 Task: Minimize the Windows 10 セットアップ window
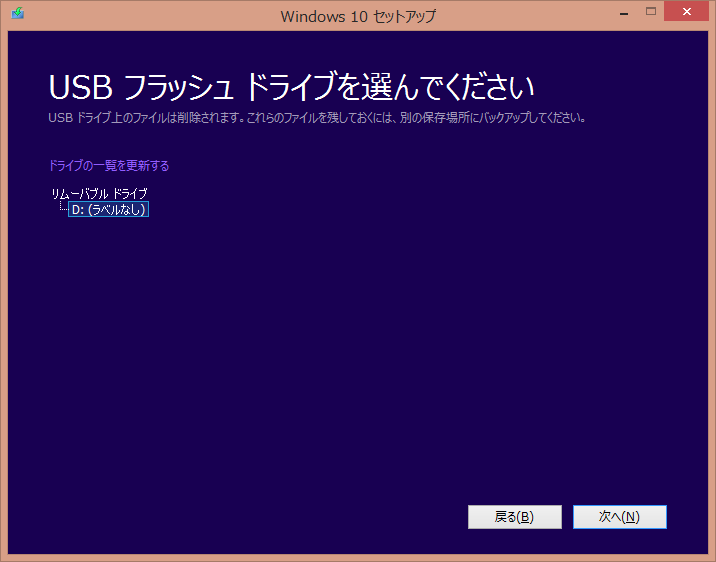click(x=624, y=12)
